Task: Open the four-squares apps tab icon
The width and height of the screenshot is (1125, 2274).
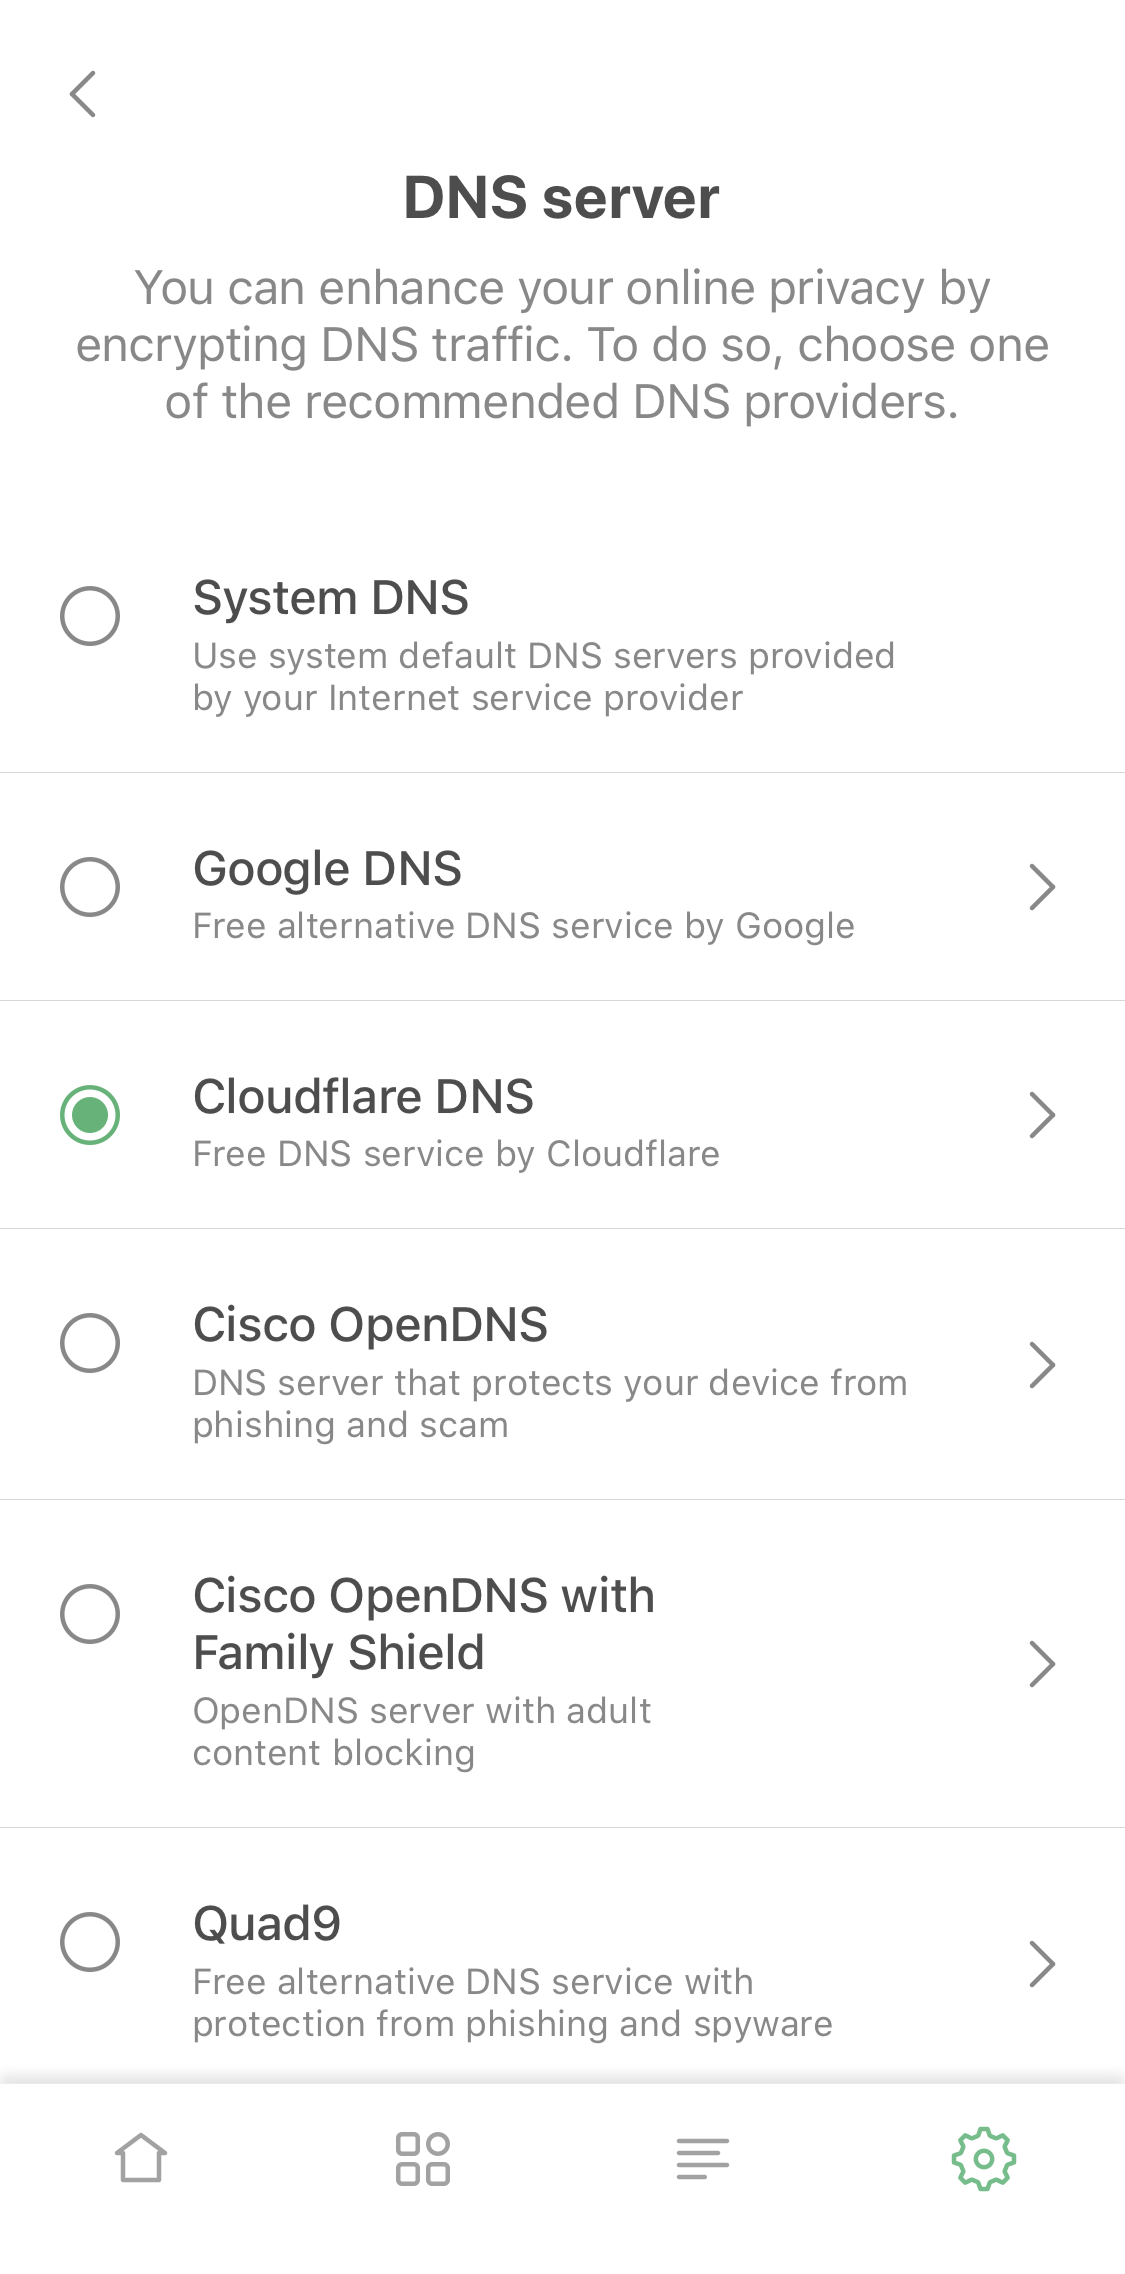Action: (x=423, y=2158)
